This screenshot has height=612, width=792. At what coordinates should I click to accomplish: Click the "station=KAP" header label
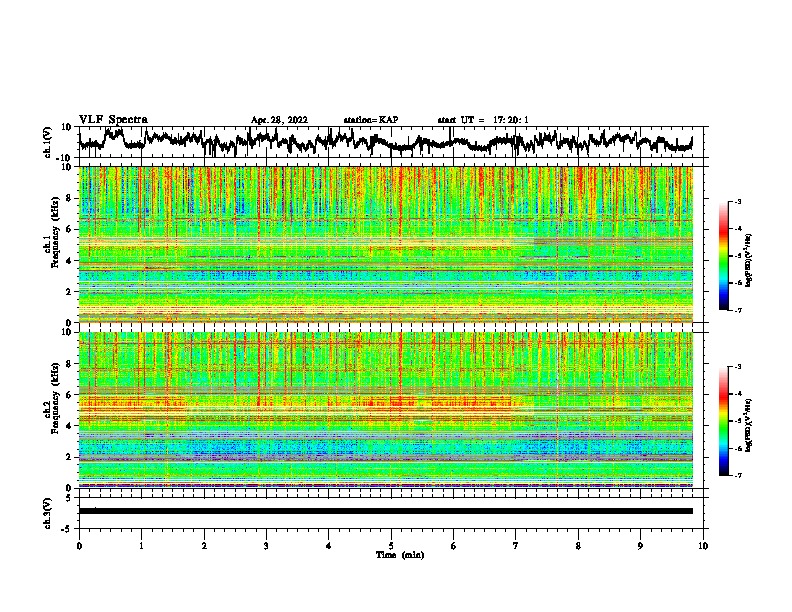tap(371, 120)
